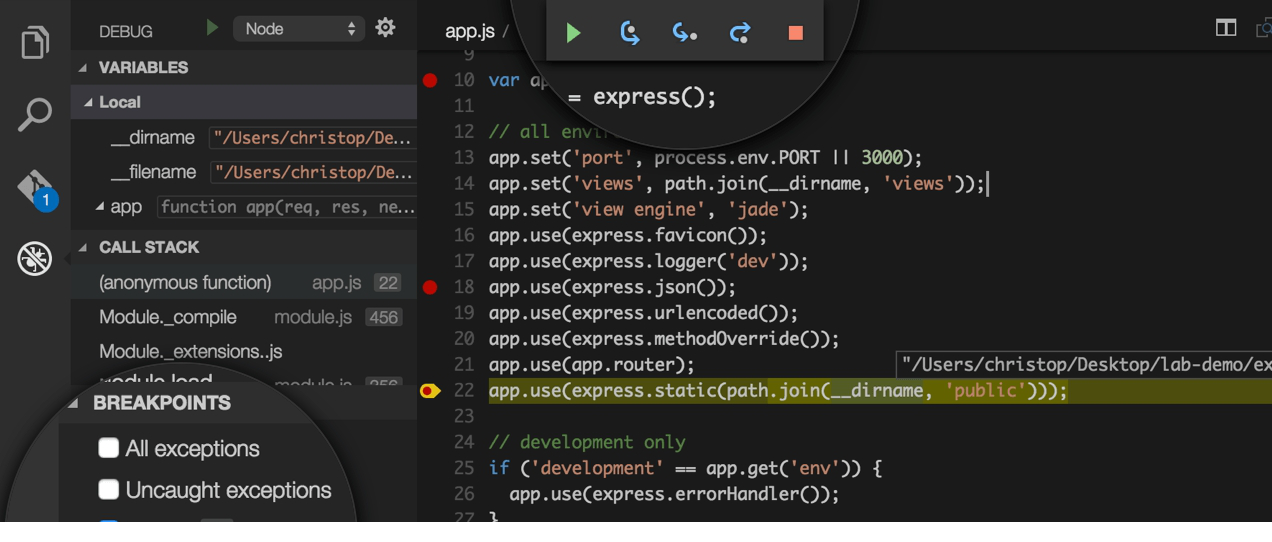Click the badge 22 beside app.js frame
This screenshot has height=542, width=1272.
387,283
